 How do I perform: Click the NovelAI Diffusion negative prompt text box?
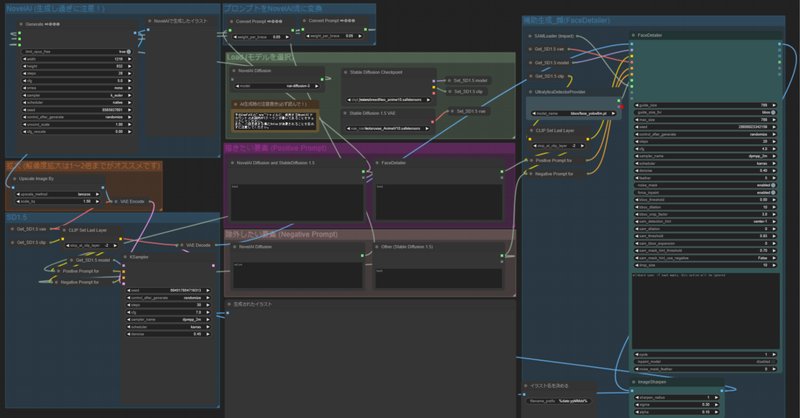coord(298,275)
